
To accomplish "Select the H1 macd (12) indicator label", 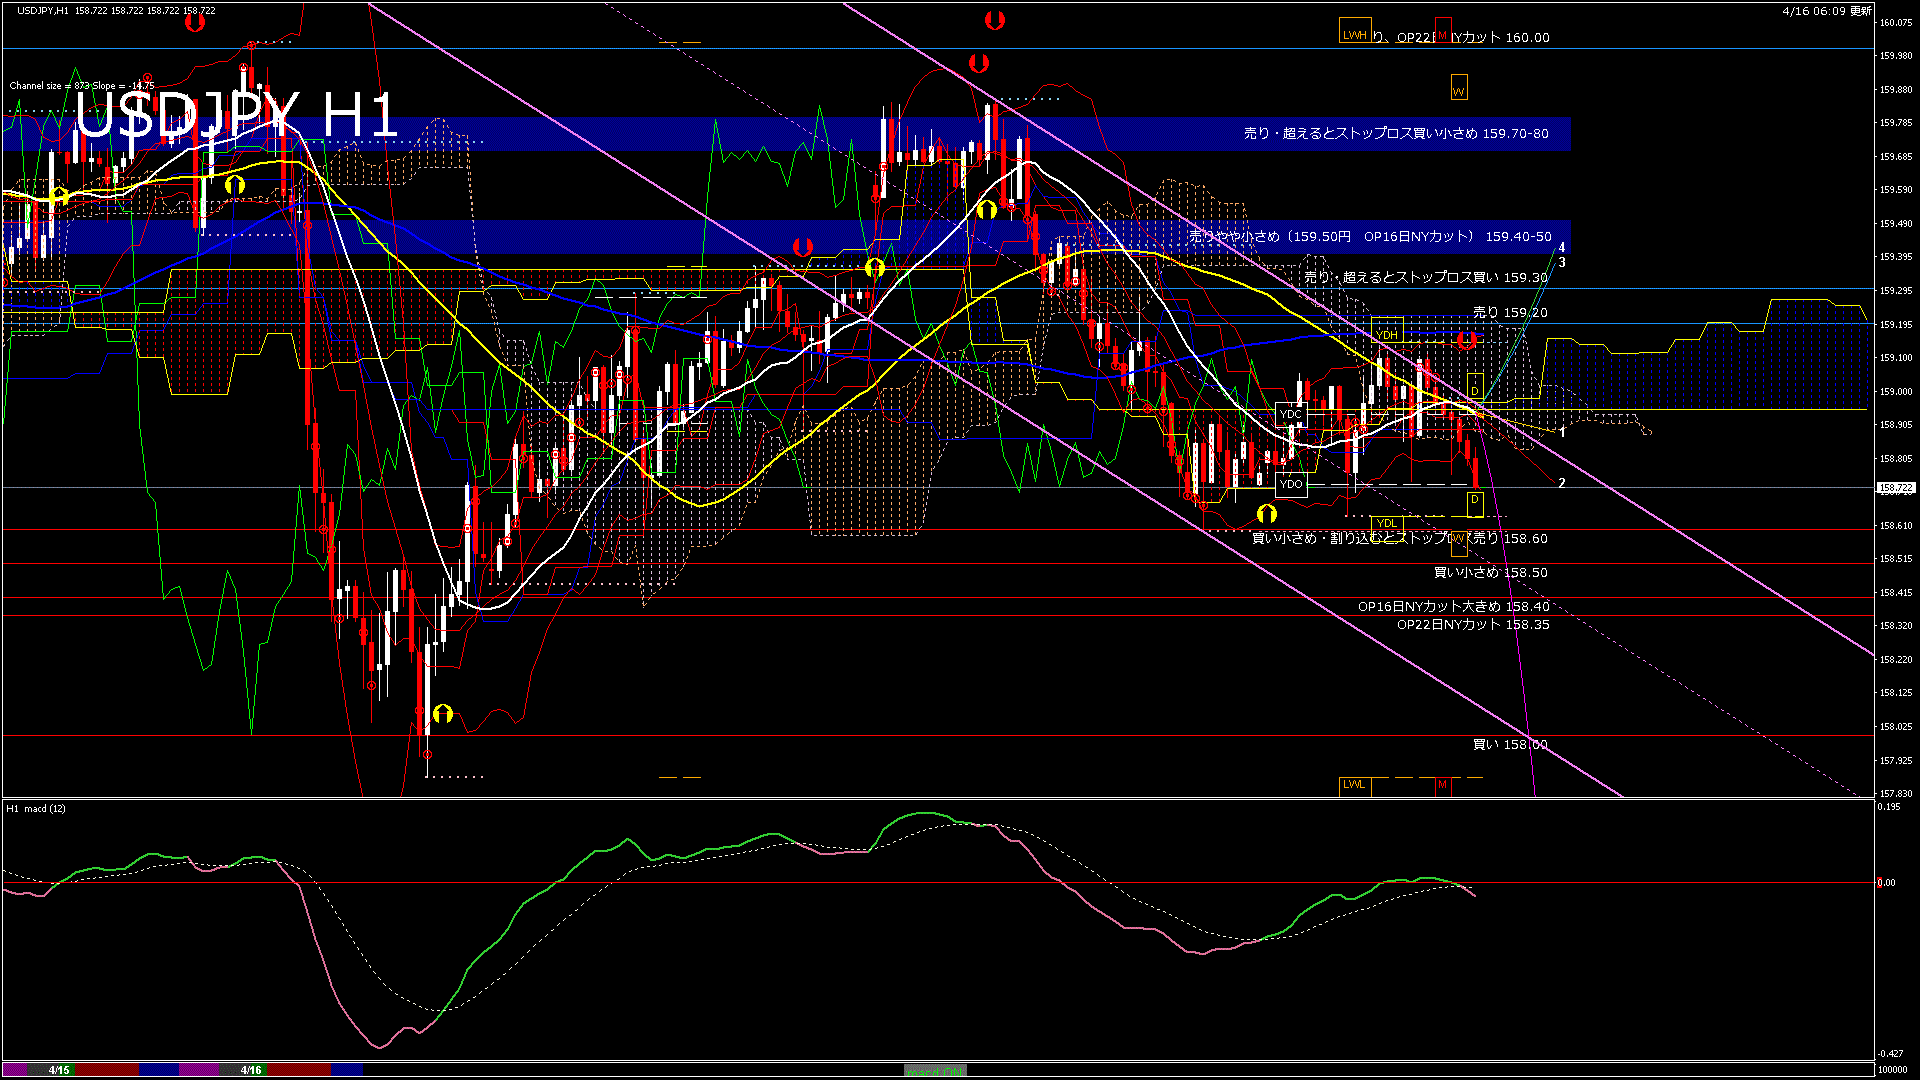I will pyautogui.click(x=34, y=809).
